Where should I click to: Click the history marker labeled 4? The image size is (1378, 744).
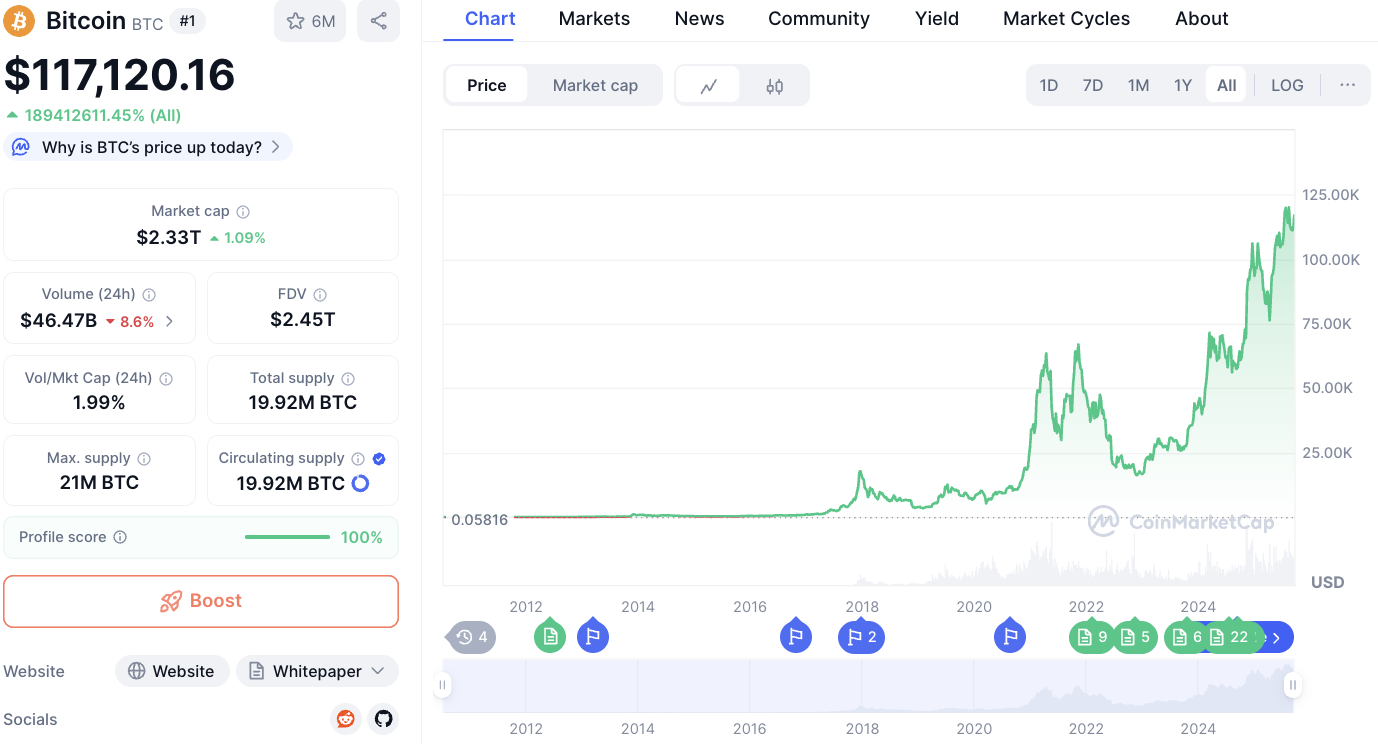click(472, 637)
